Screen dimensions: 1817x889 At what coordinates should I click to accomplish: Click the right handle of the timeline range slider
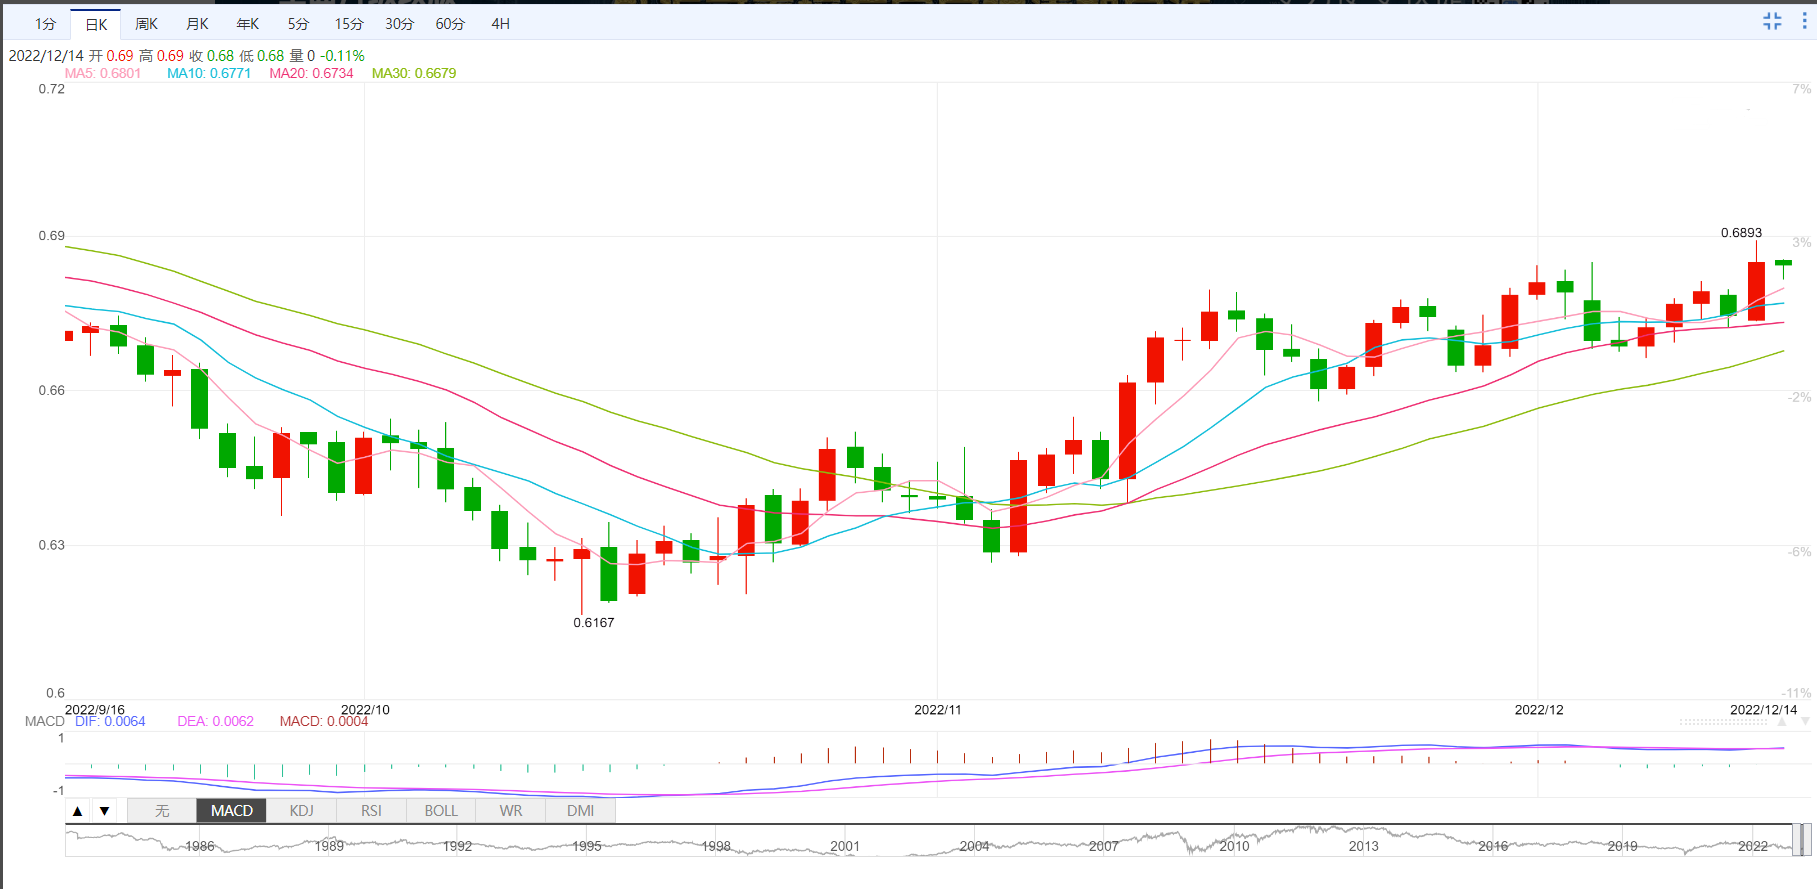1807,840
